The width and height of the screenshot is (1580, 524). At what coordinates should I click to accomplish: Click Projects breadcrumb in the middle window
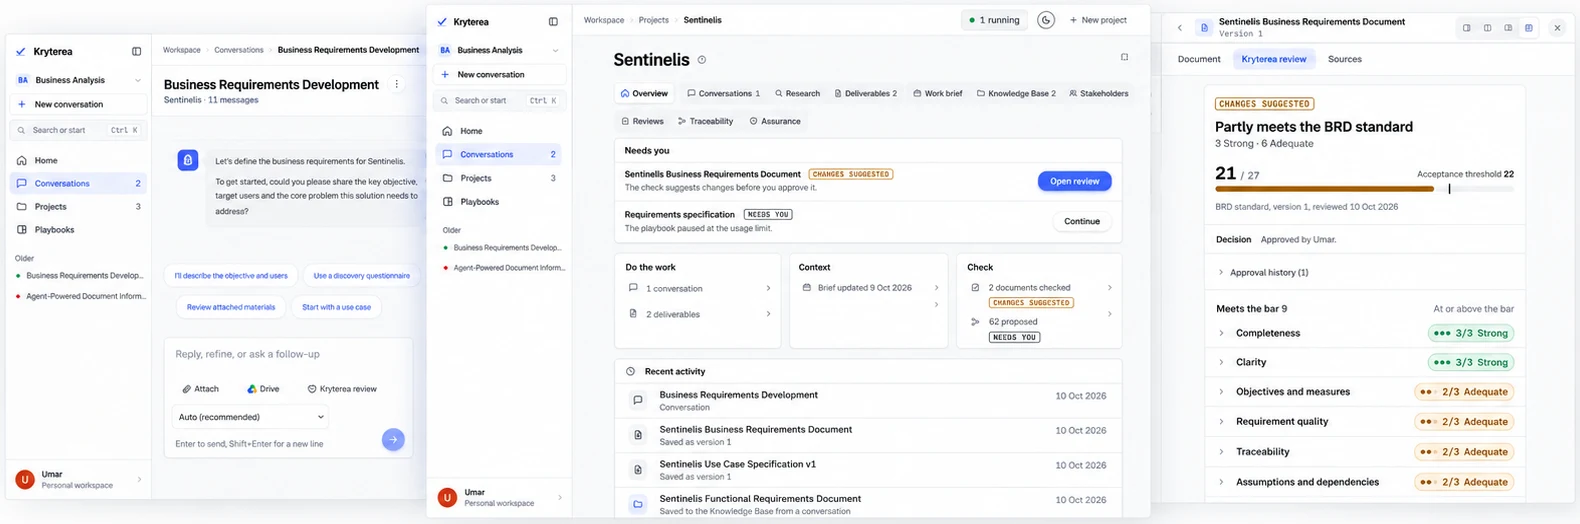[x=654, y=20]
